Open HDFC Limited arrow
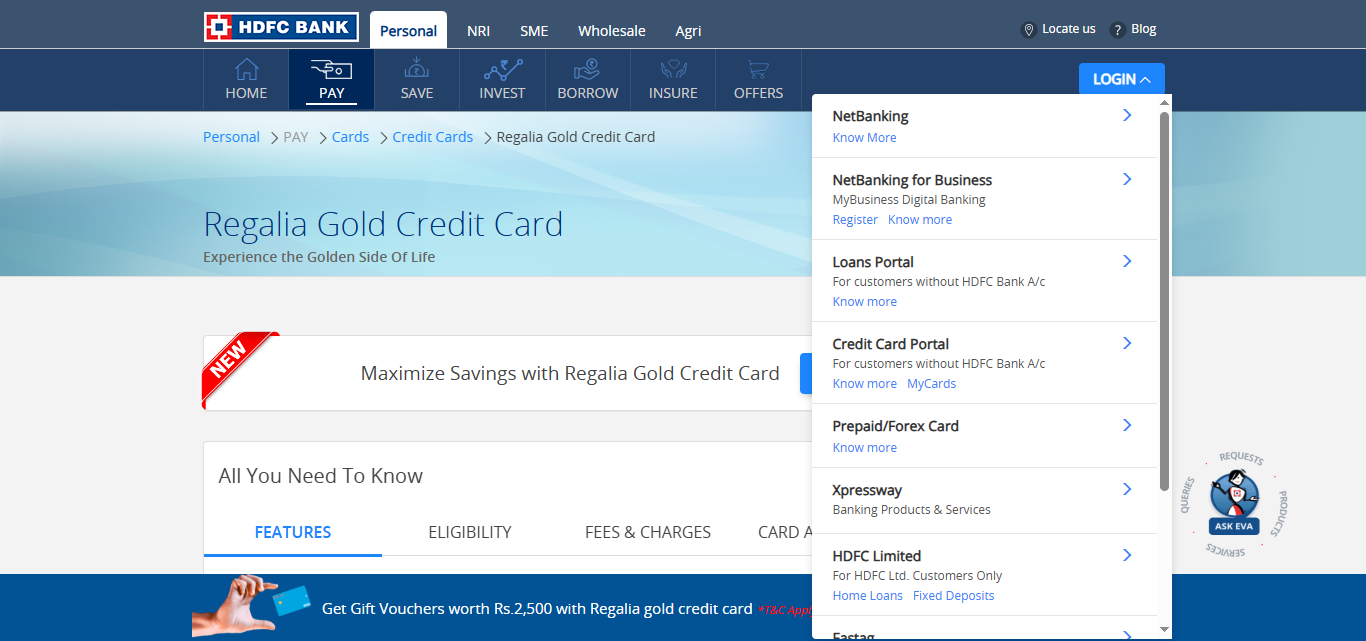 (1127, 555)
